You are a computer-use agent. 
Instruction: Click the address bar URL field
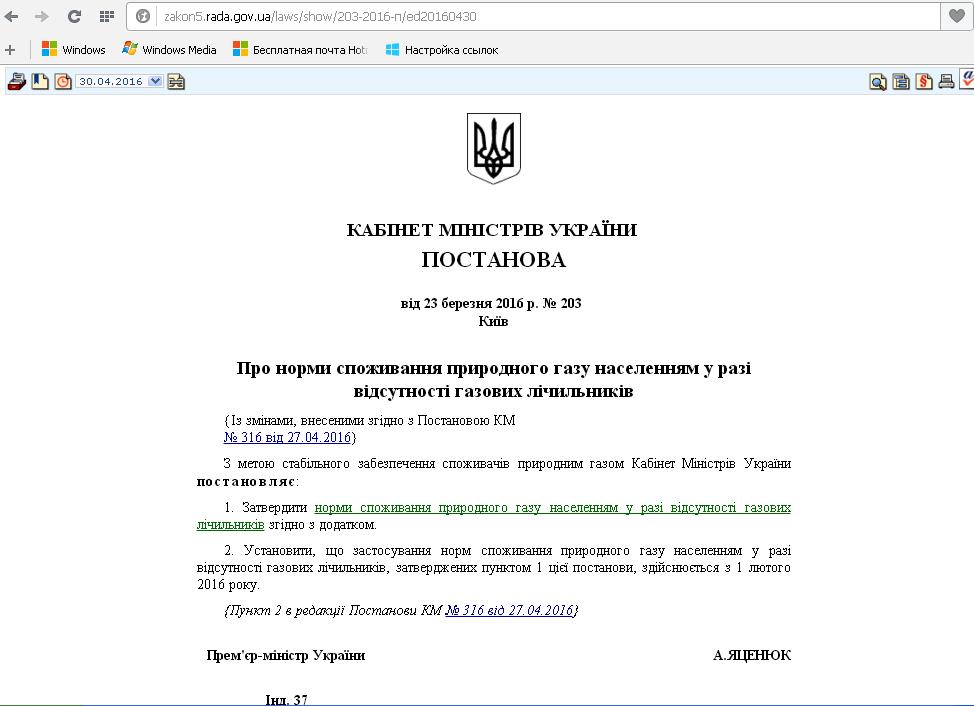point(540,16)
